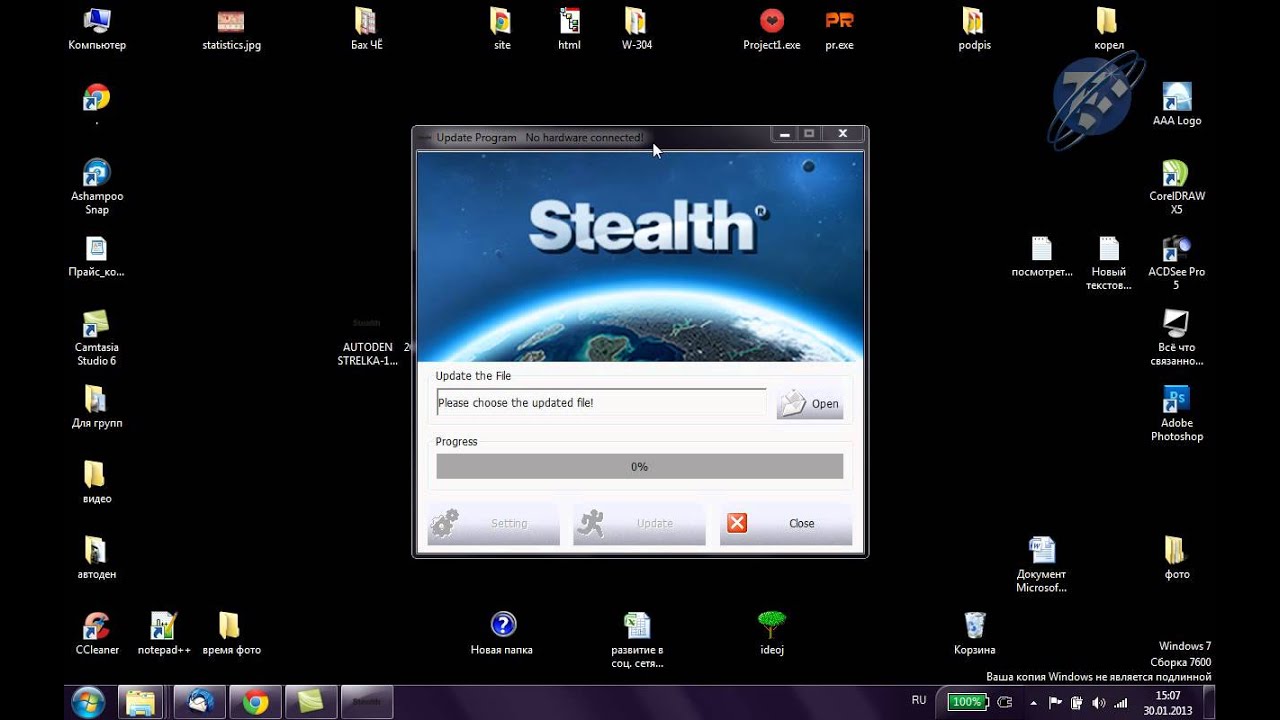Select the CCleaner desktop shortcut
Image resolution: width=1280 pixels, height=720 pixels.
tap(97, 633)
